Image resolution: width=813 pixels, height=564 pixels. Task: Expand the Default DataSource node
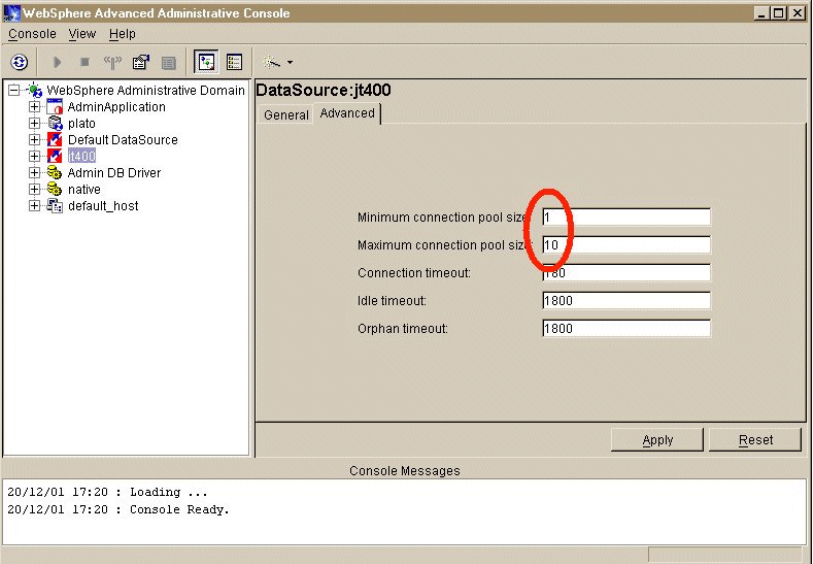click(34, 140)
